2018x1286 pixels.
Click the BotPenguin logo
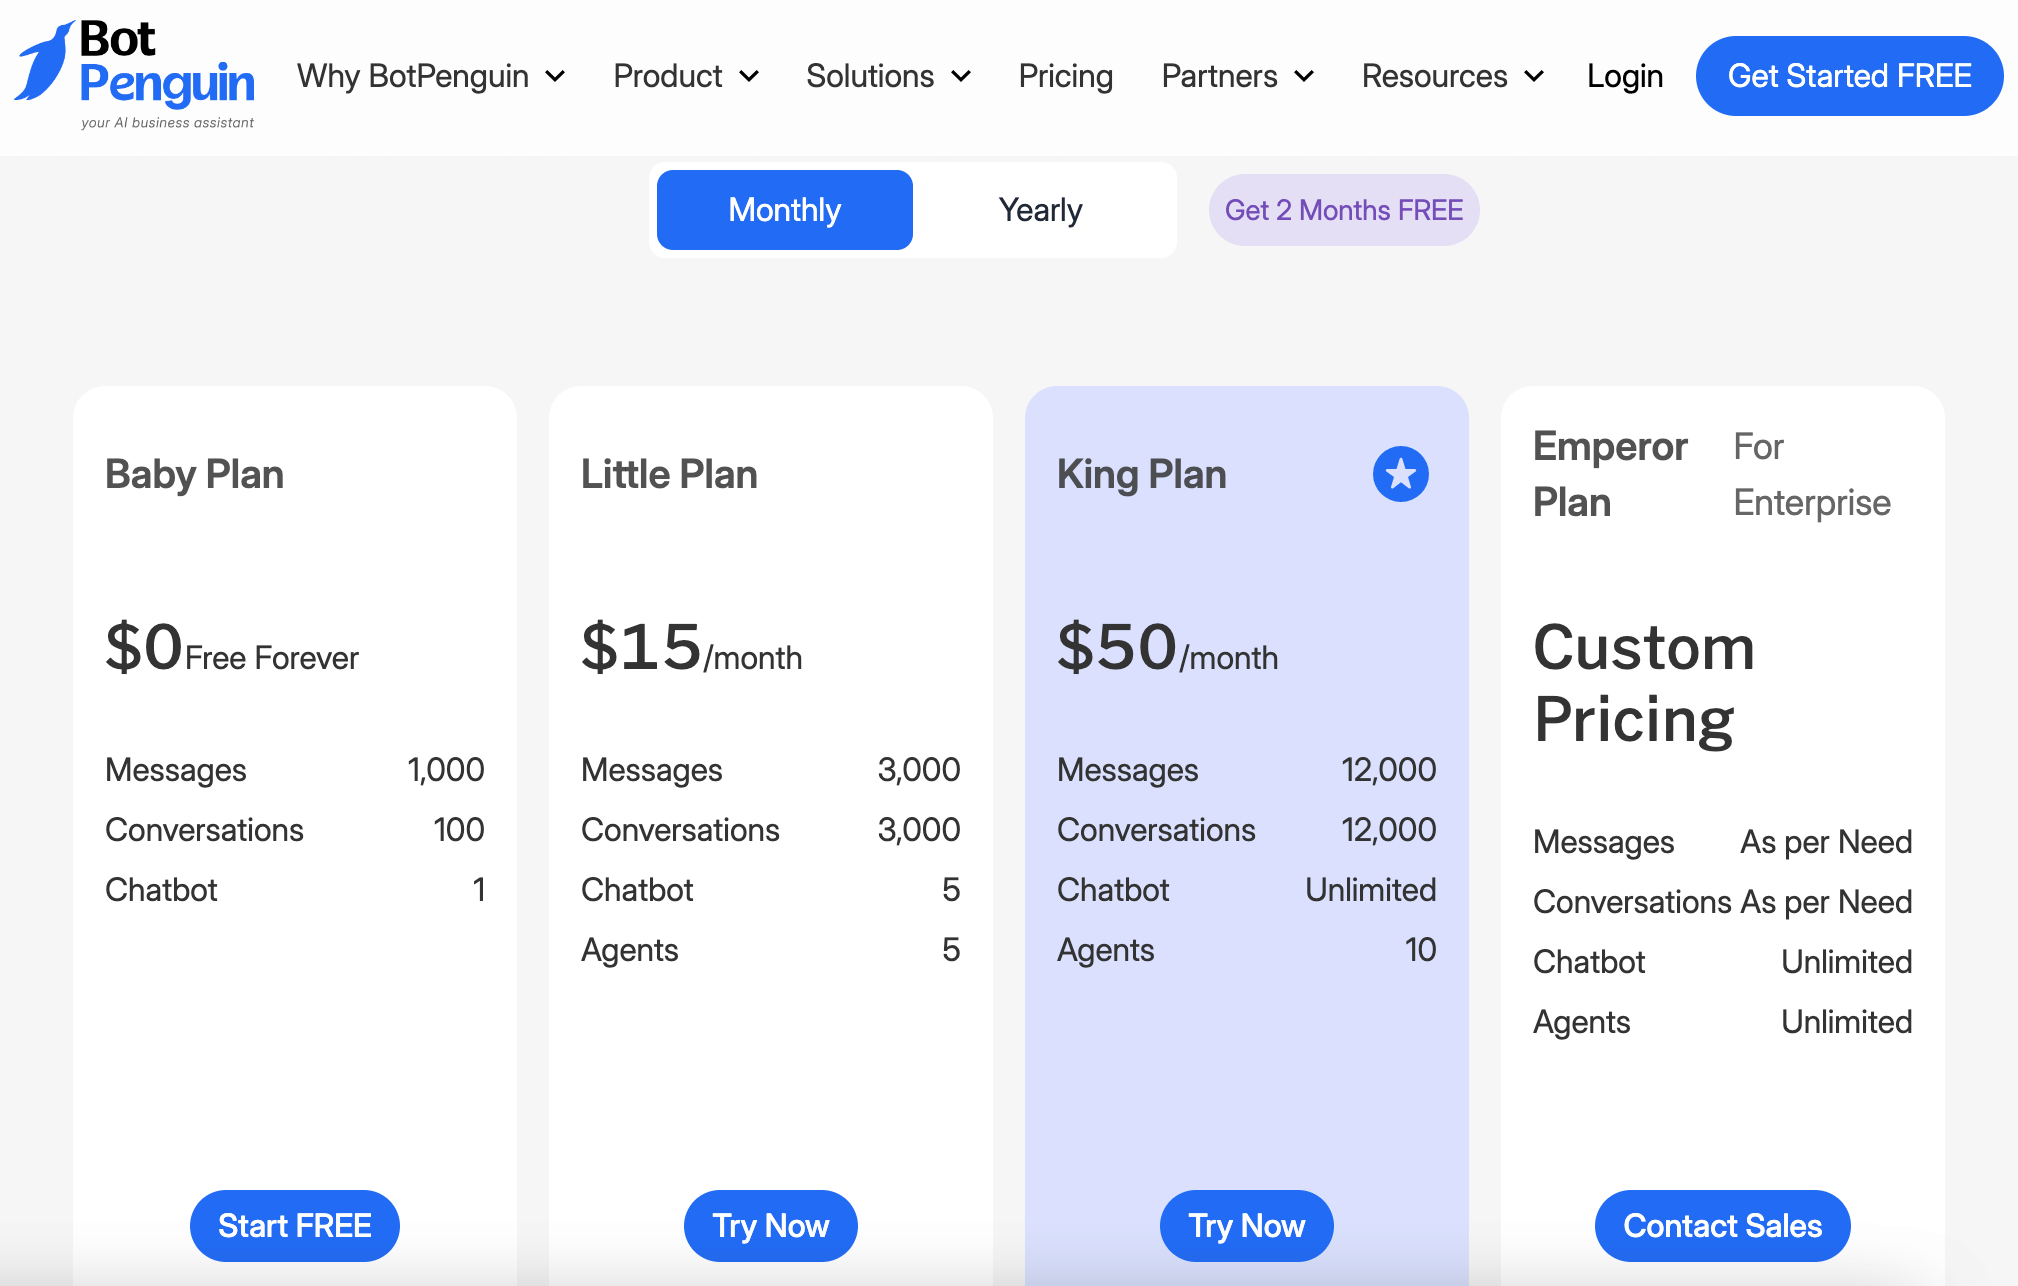134,76
